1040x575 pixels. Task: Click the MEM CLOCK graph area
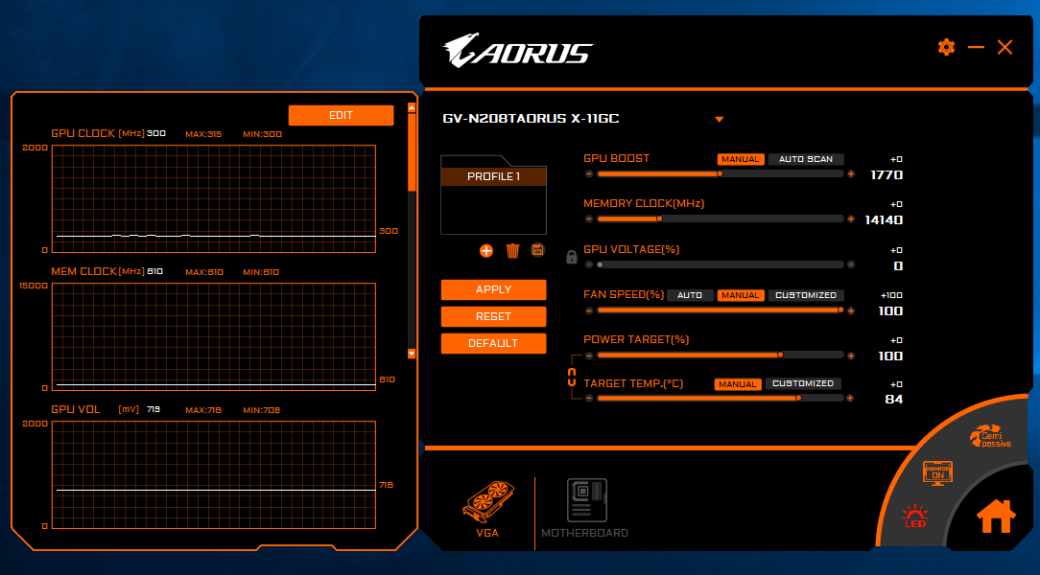pos(214,337)
